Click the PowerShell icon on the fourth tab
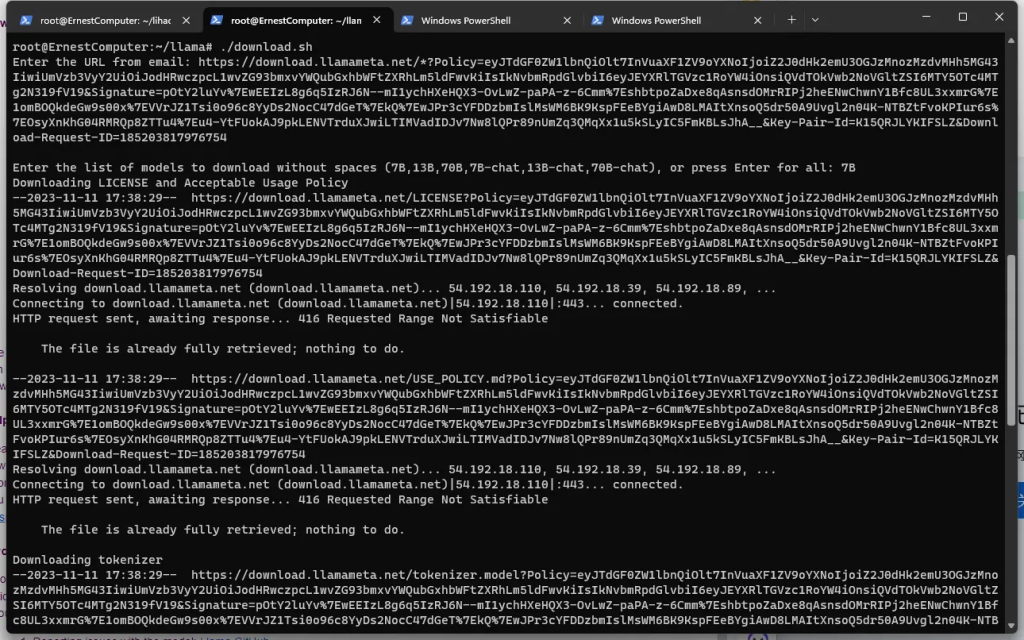Viewport: 1024px width, 640px height. 596,19
